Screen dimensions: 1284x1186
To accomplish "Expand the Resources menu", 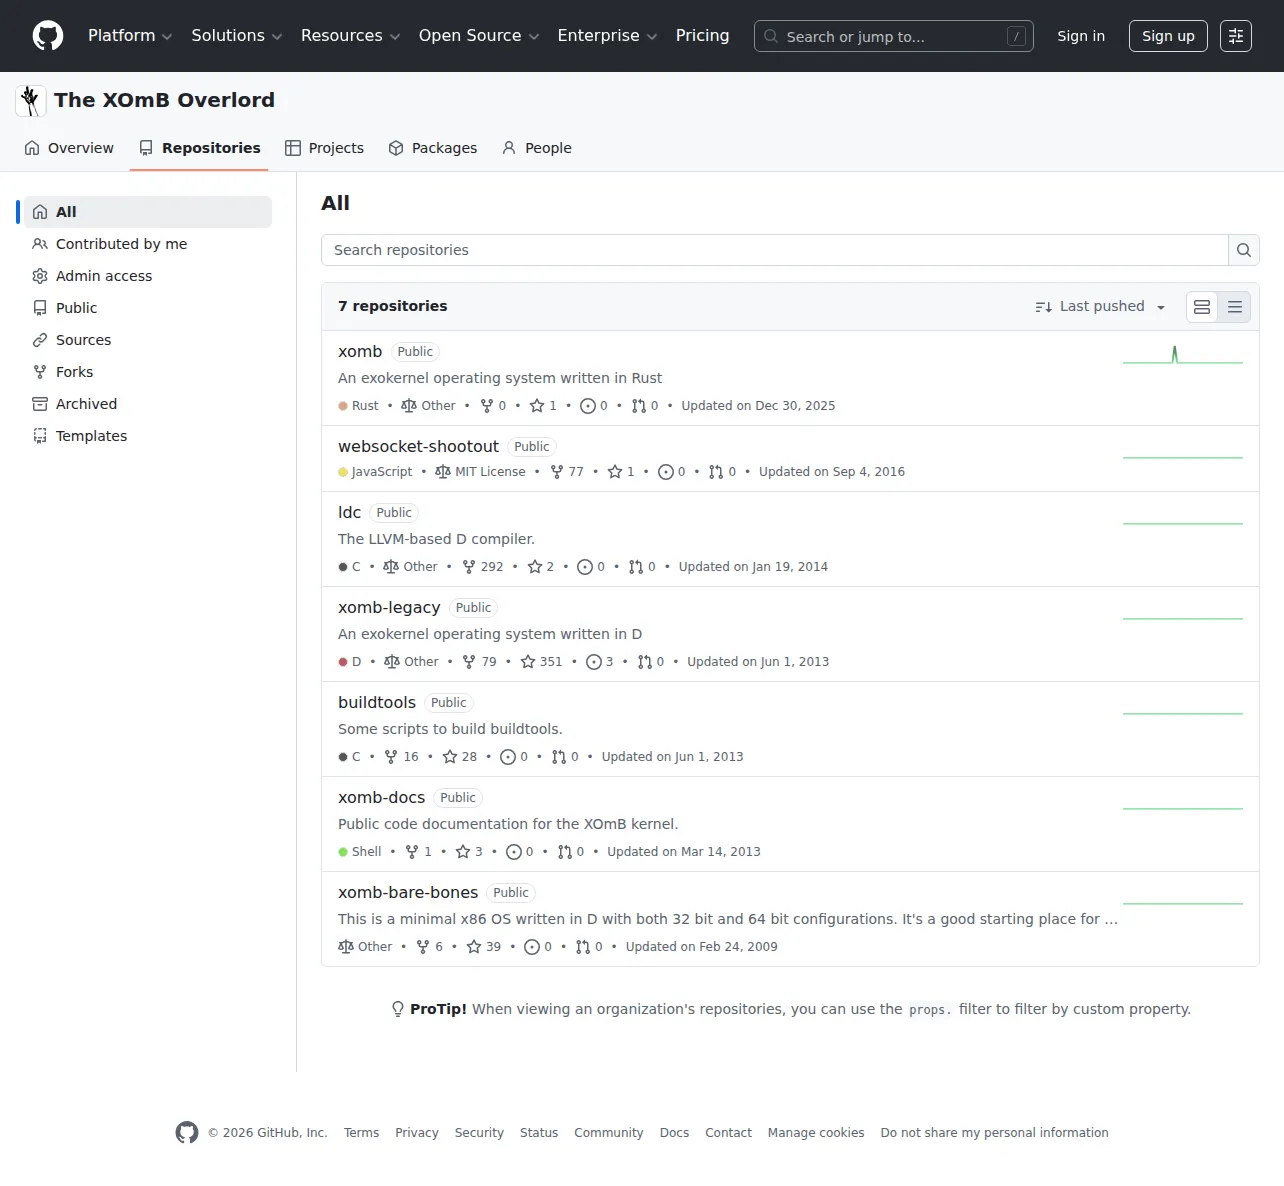I will pyautogui.click(x=350, y=36).
